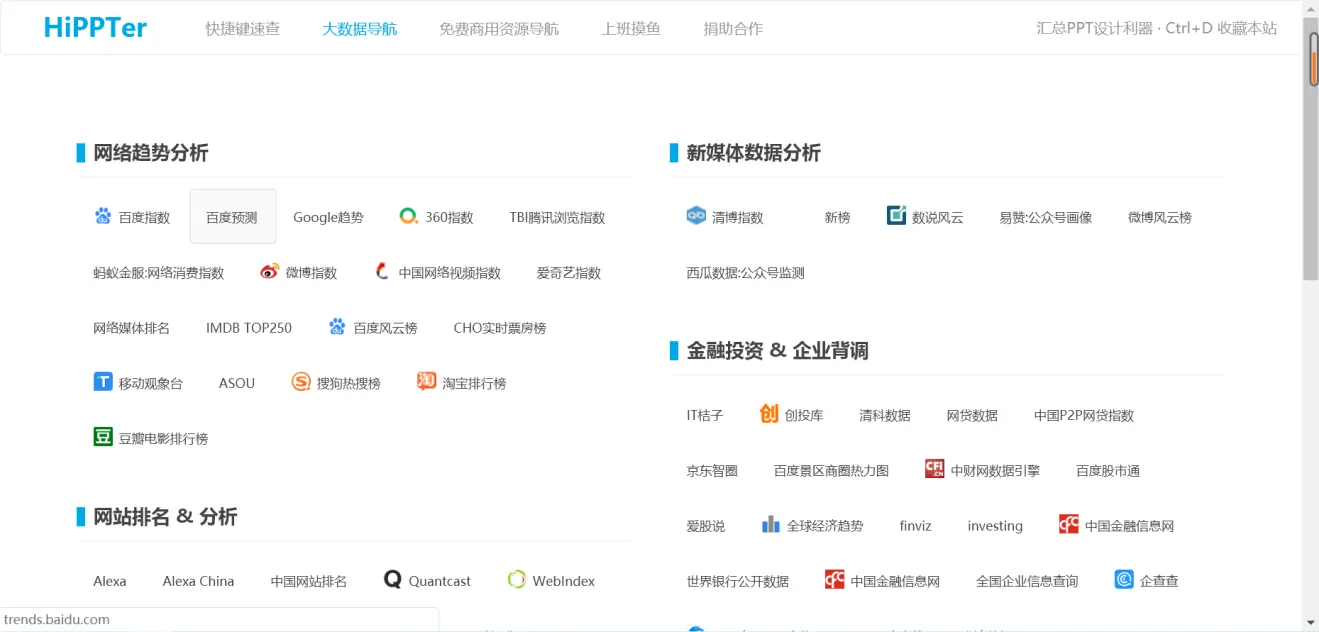Open 全国企业信息查询
The image size is (1319, 632).
[x=1027, y=580]
